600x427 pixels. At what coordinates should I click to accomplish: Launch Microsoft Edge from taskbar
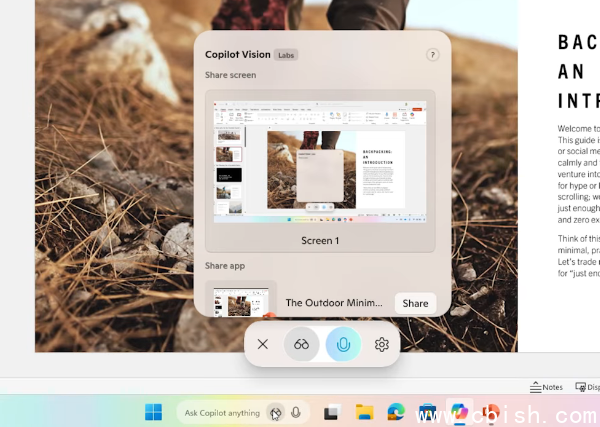click(396, 412)
